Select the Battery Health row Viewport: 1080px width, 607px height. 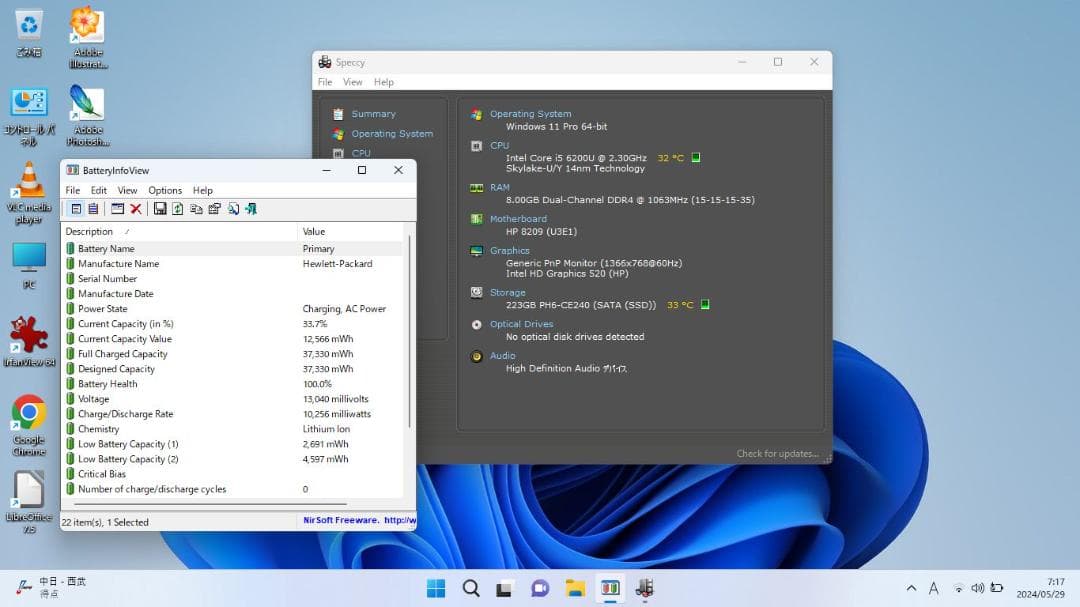108,384
